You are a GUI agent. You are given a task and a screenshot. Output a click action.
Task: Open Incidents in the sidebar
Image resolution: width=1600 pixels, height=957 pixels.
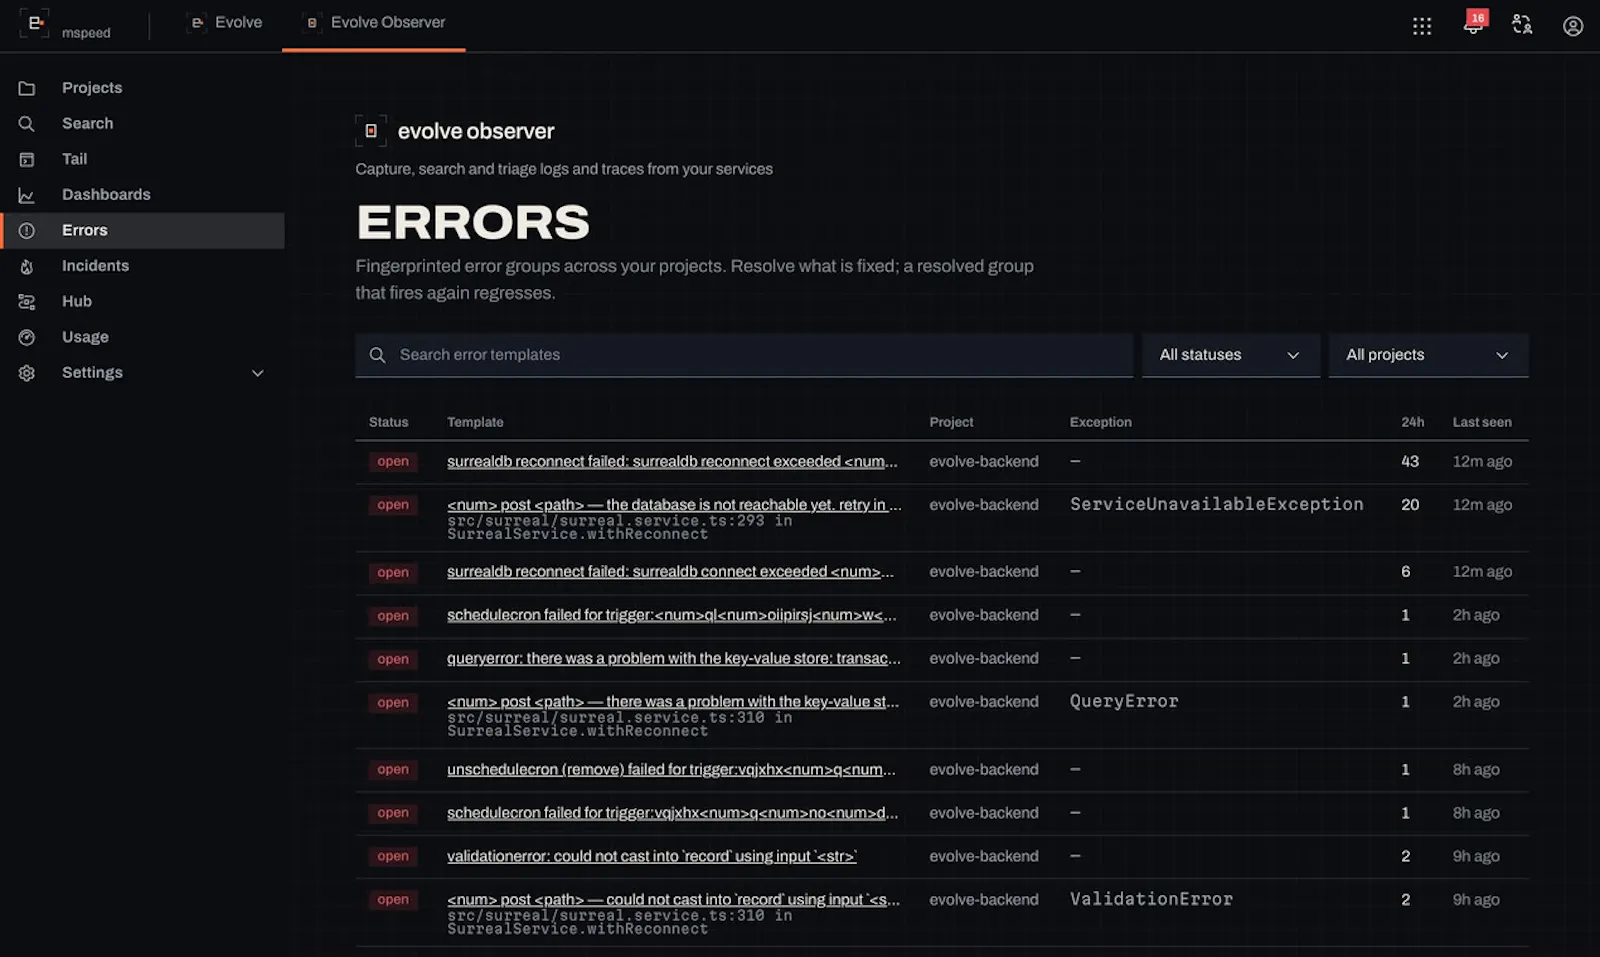coord(95,266)
